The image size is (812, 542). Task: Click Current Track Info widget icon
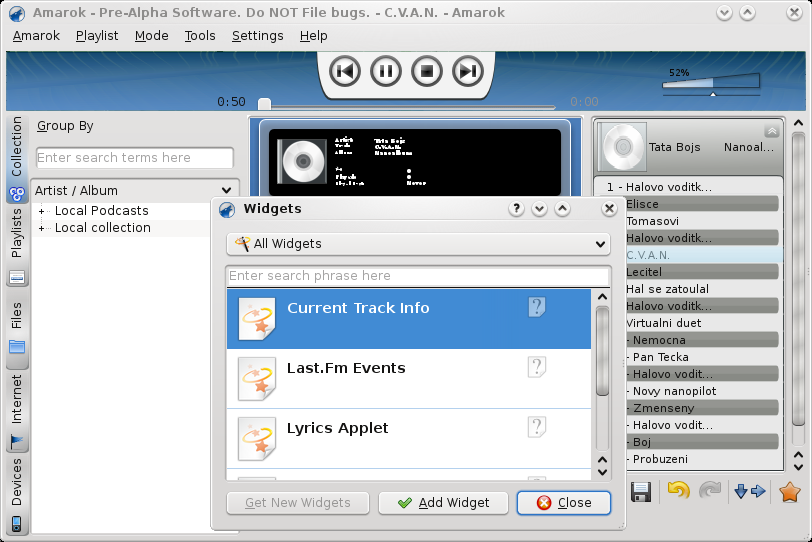[257, 319]
